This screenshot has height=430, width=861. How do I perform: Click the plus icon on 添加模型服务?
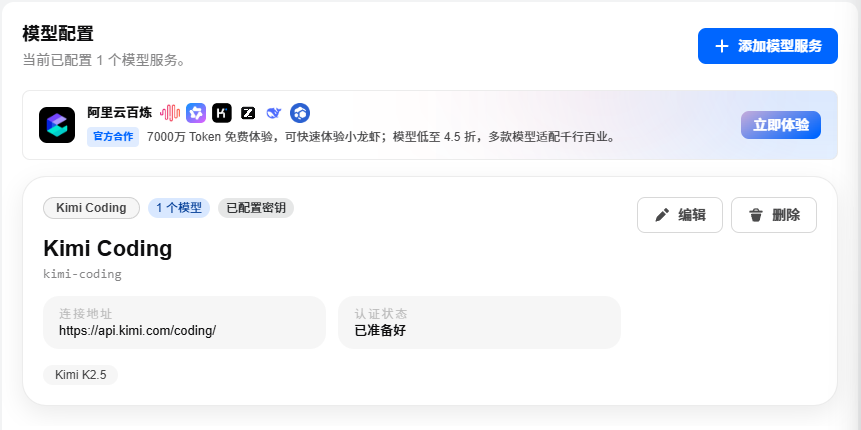722,46
